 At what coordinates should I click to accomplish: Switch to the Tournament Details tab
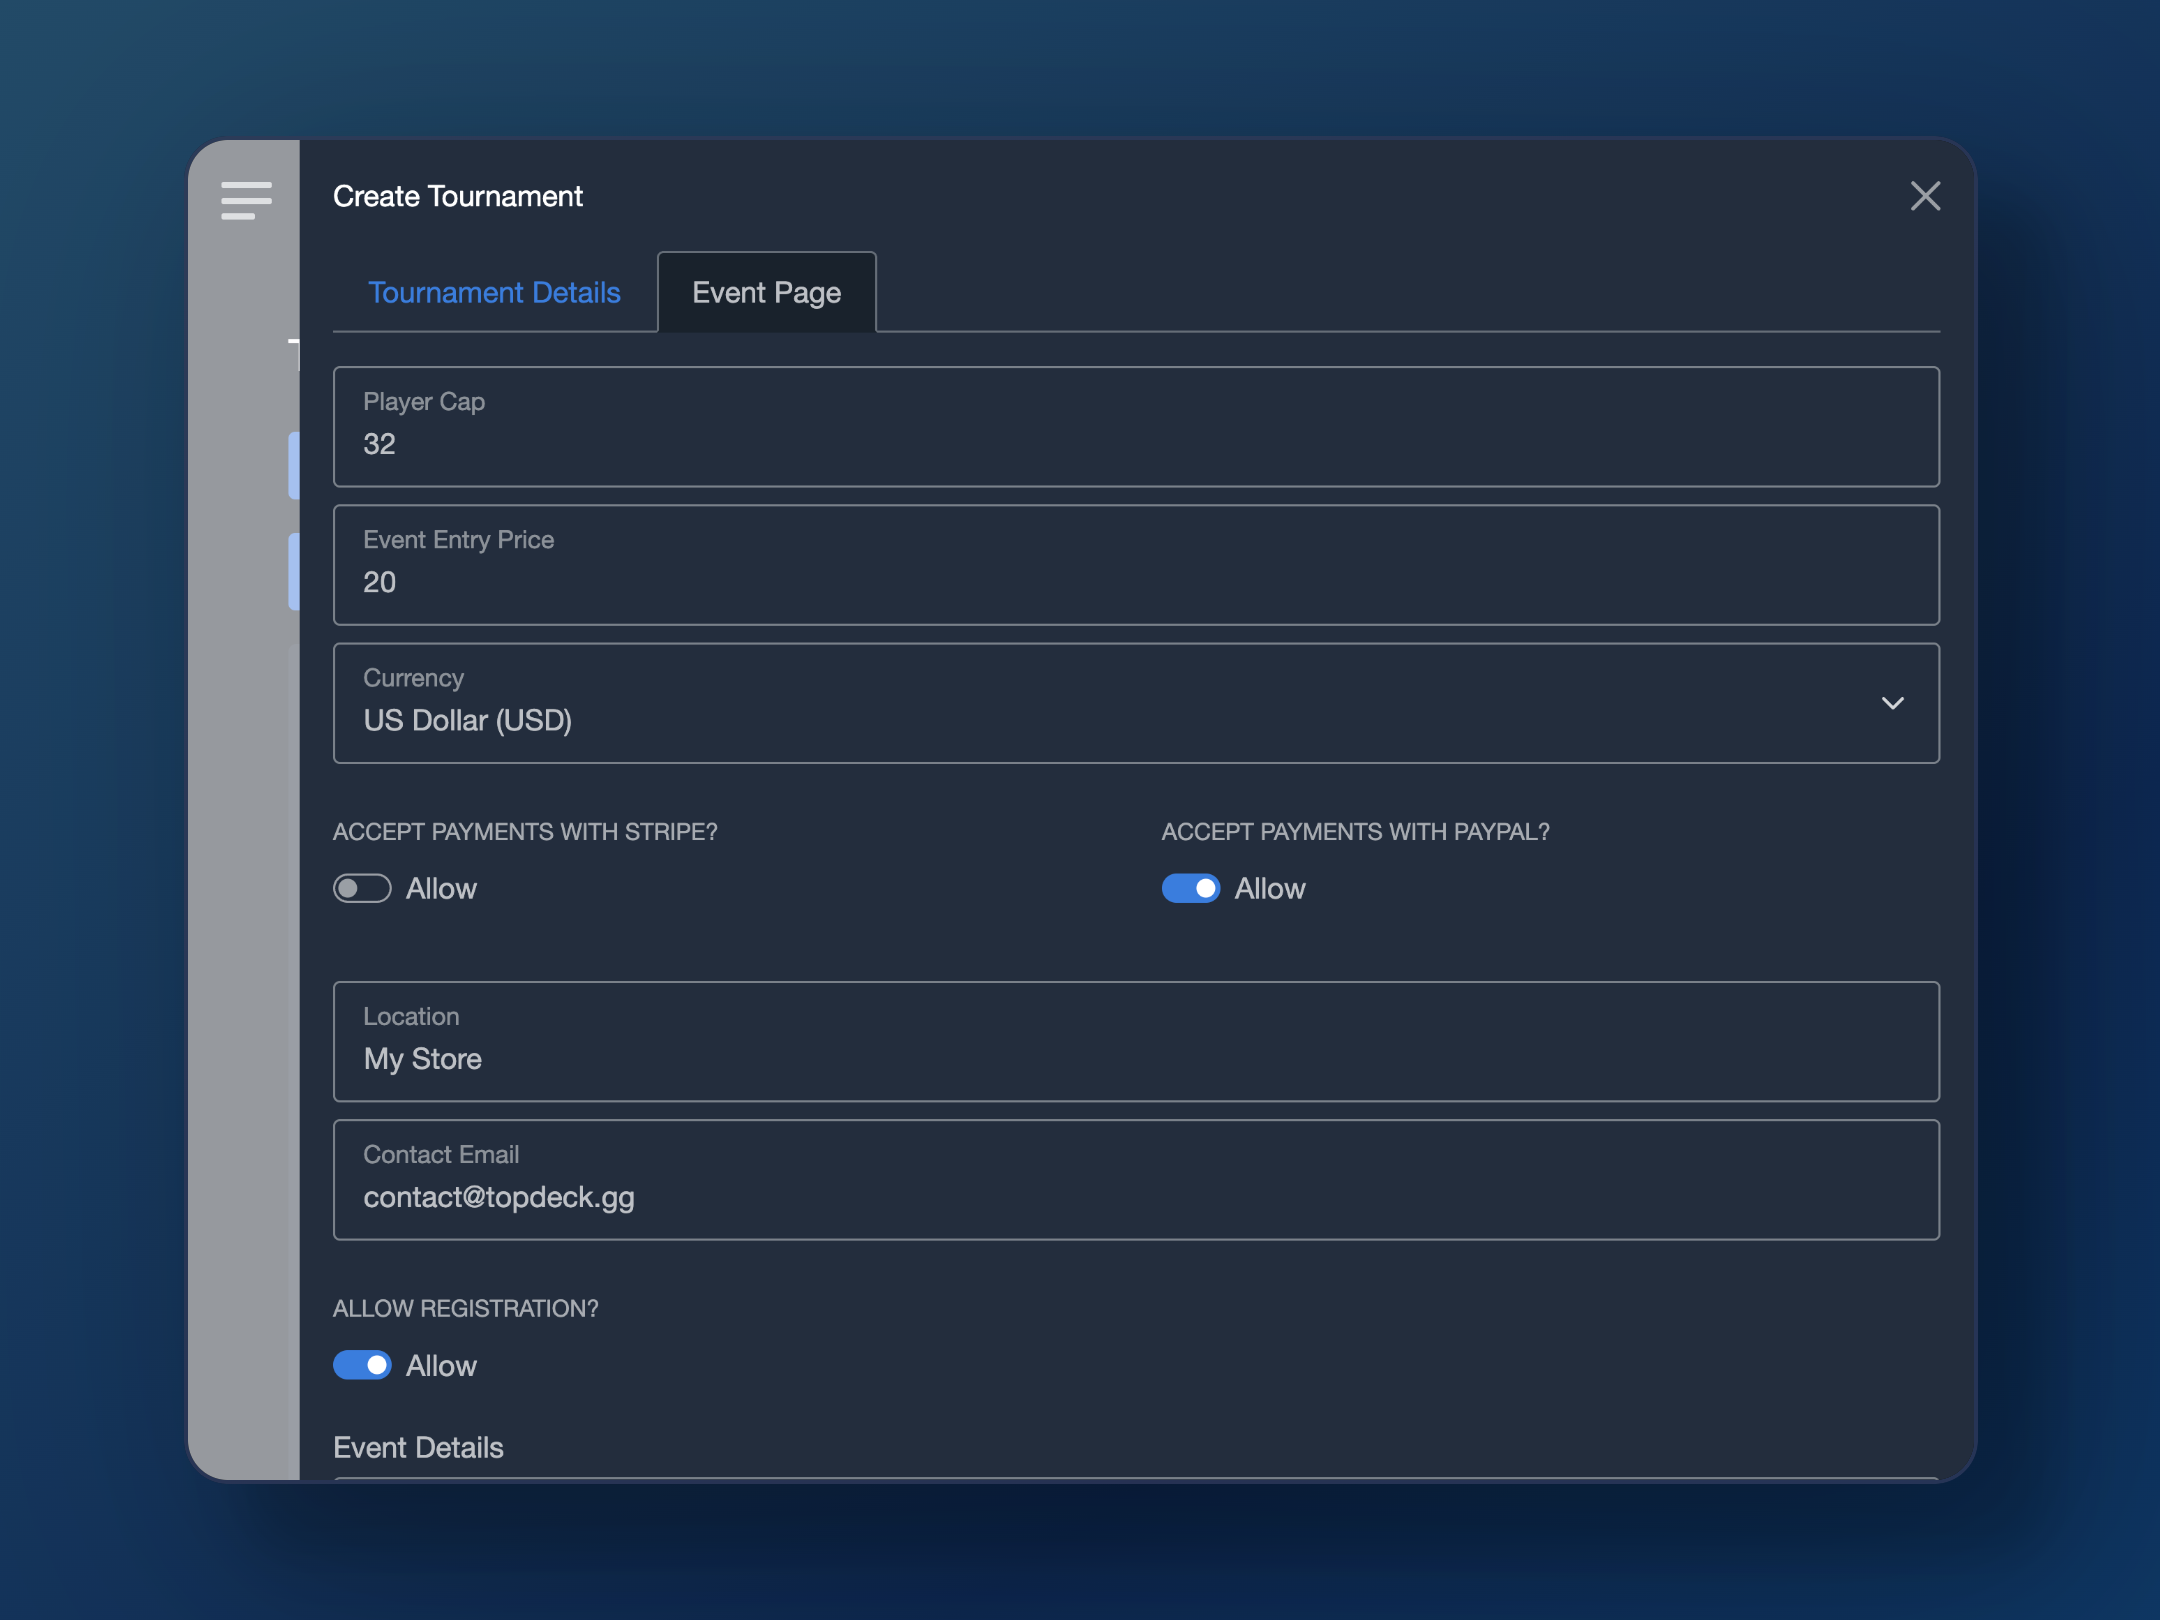point(494,292)
